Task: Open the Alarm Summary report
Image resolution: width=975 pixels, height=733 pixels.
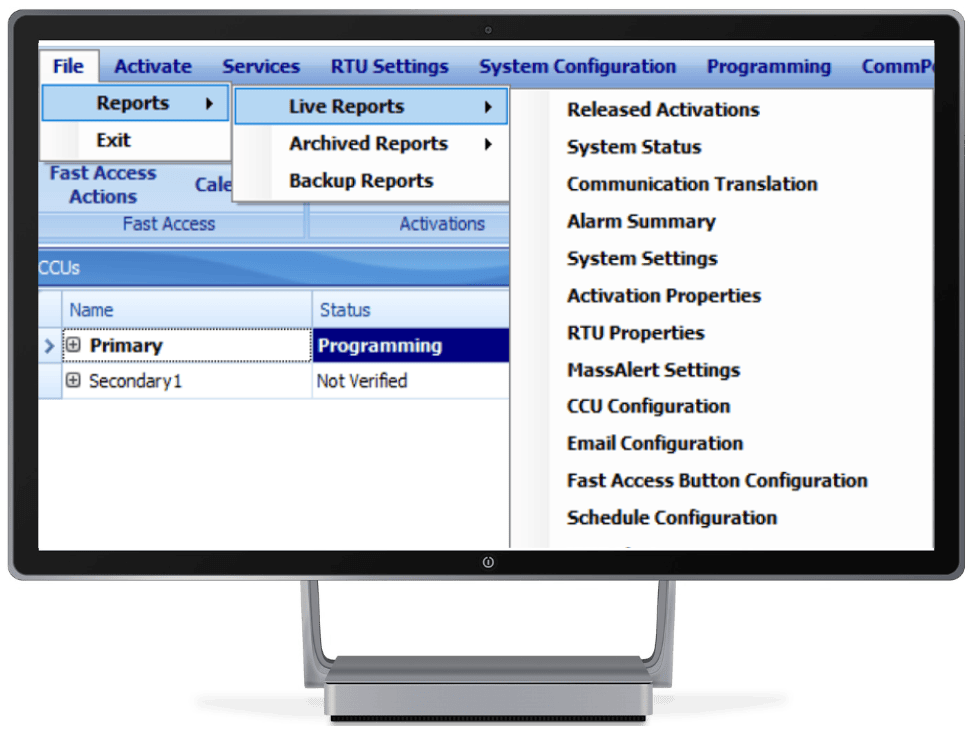Action: pyautogui.click(x=640, y=221)
